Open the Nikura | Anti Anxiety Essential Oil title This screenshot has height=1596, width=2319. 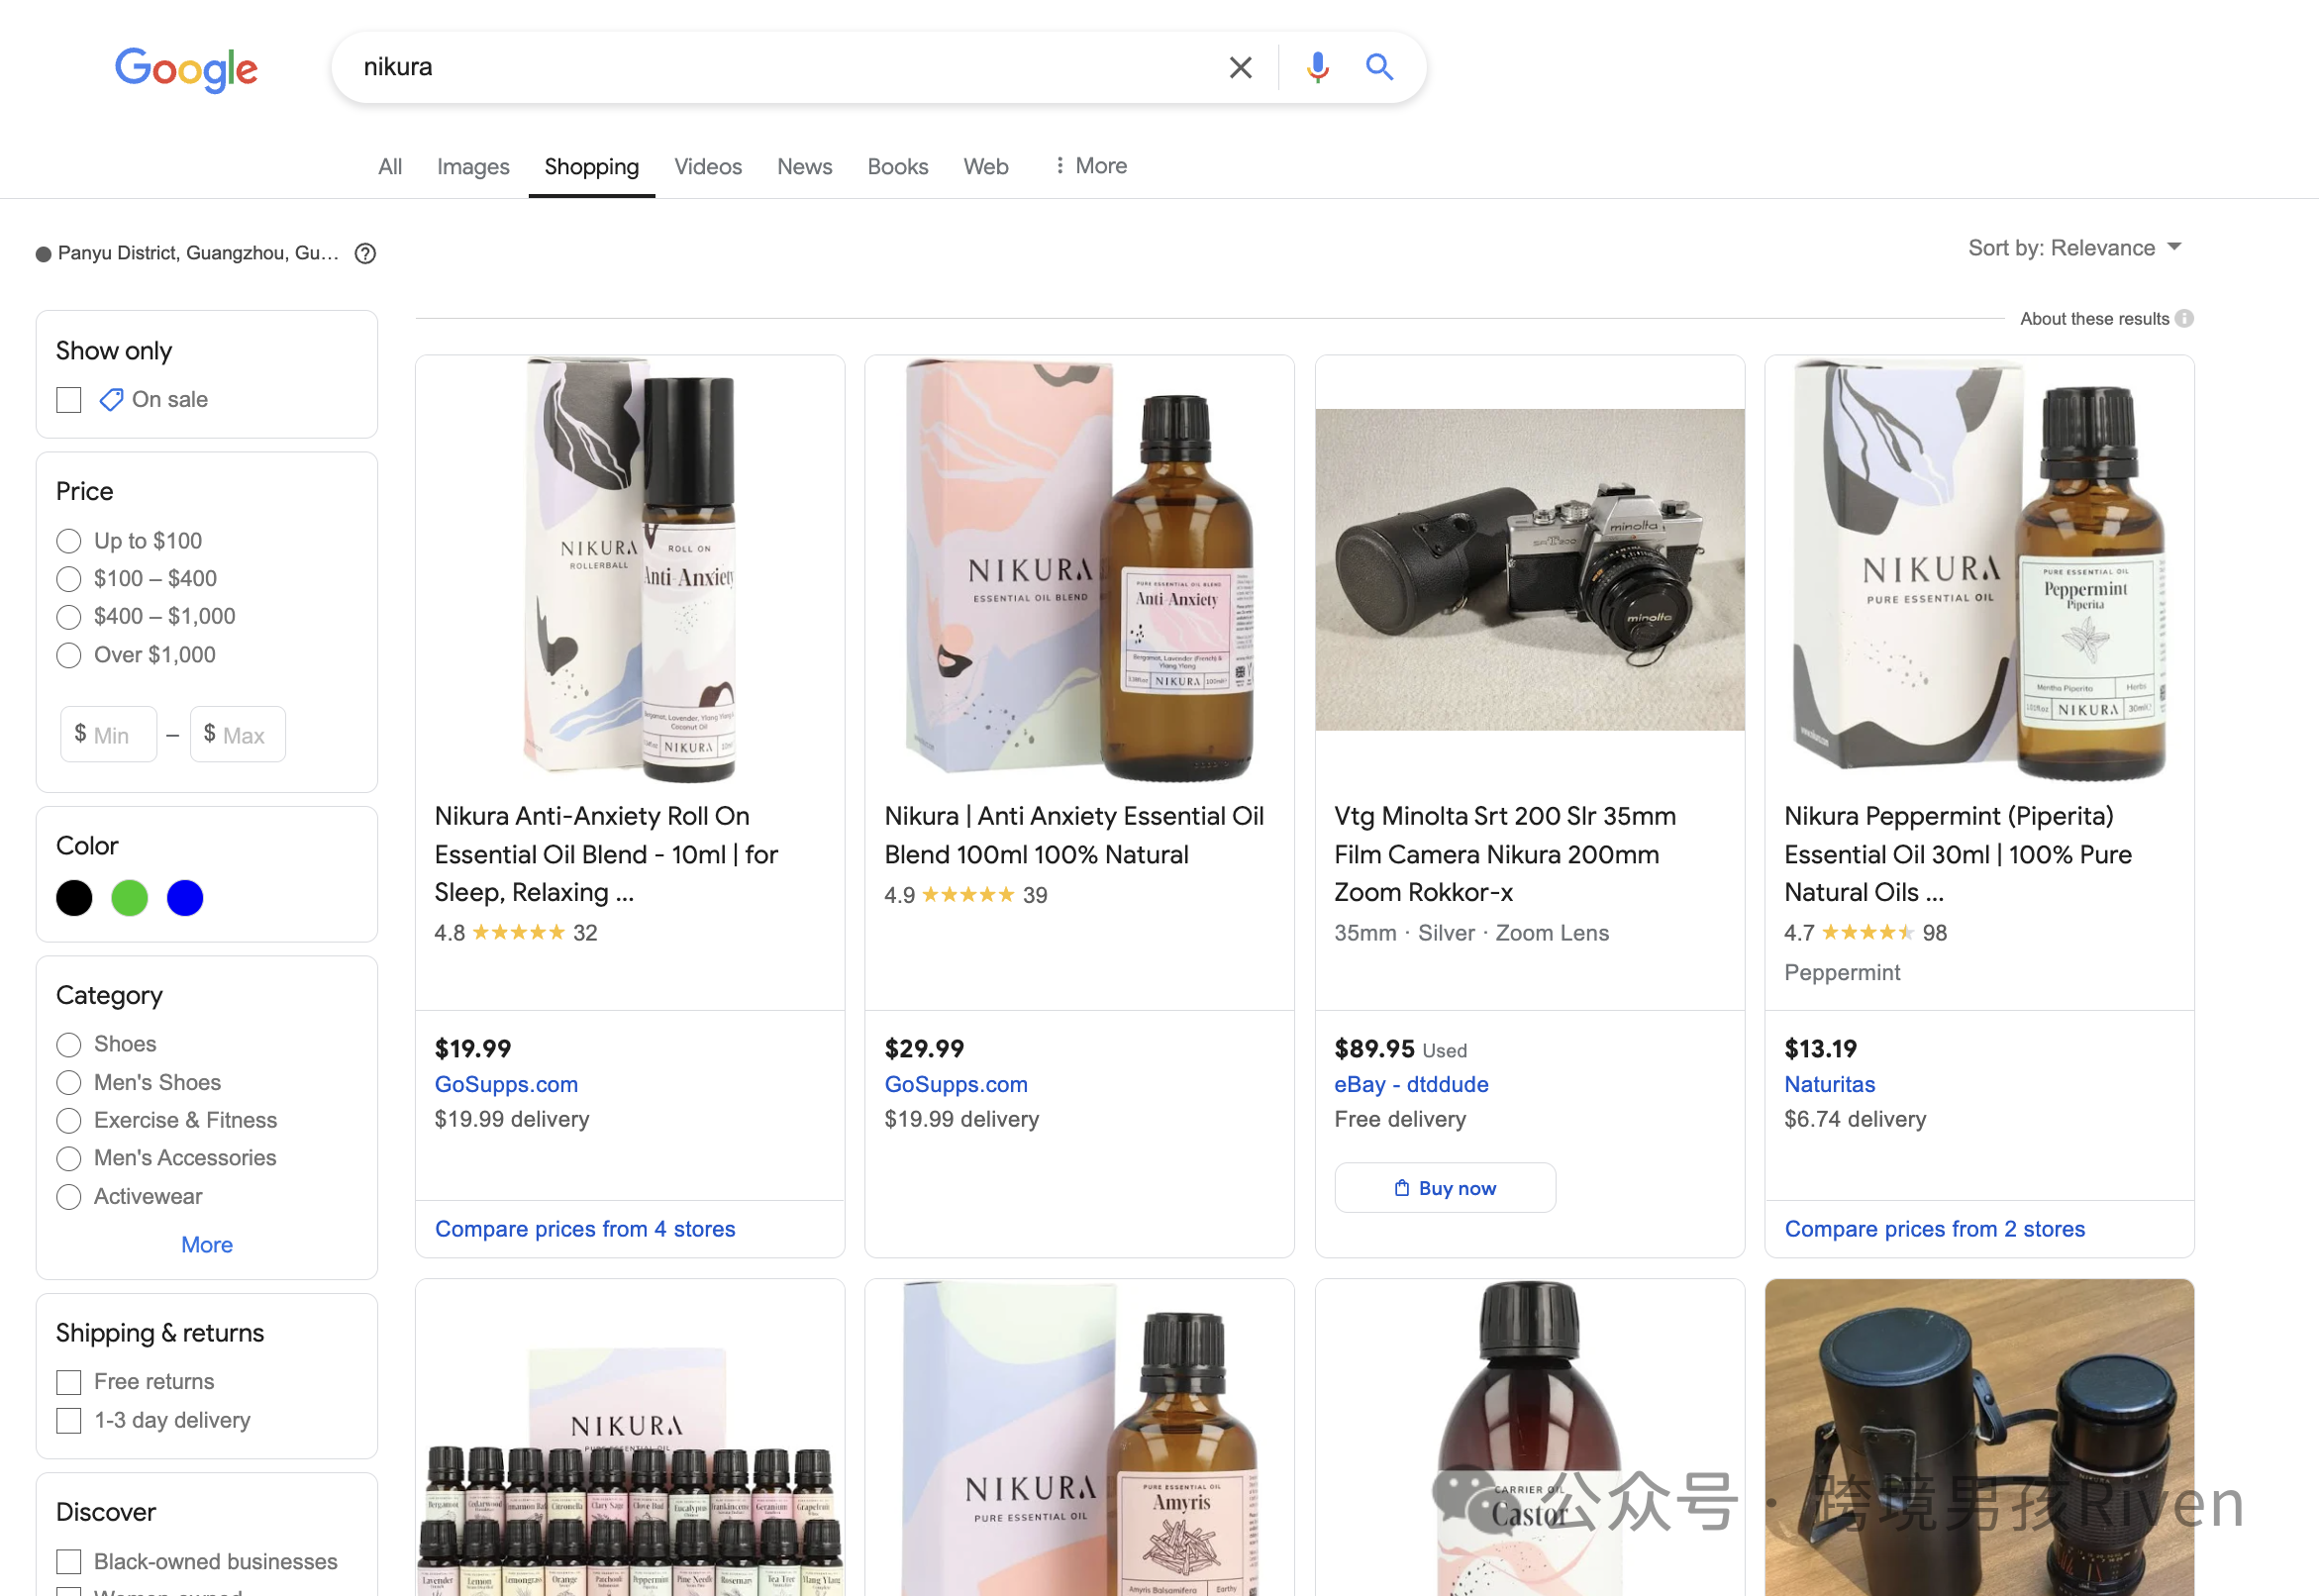point(1074,835)
